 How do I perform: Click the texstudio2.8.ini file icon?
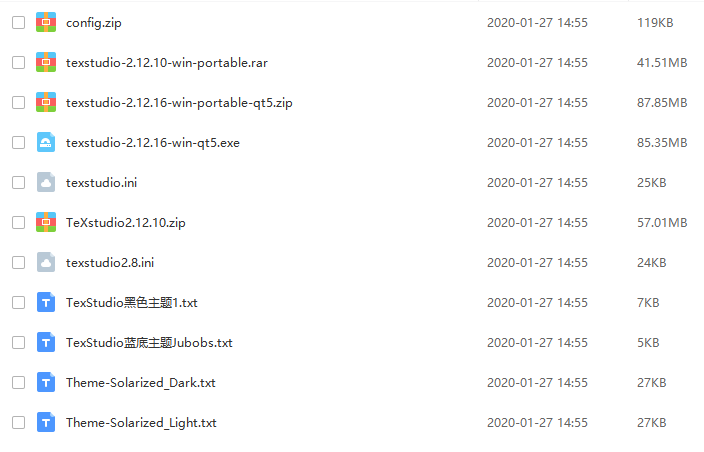[46, 262]
